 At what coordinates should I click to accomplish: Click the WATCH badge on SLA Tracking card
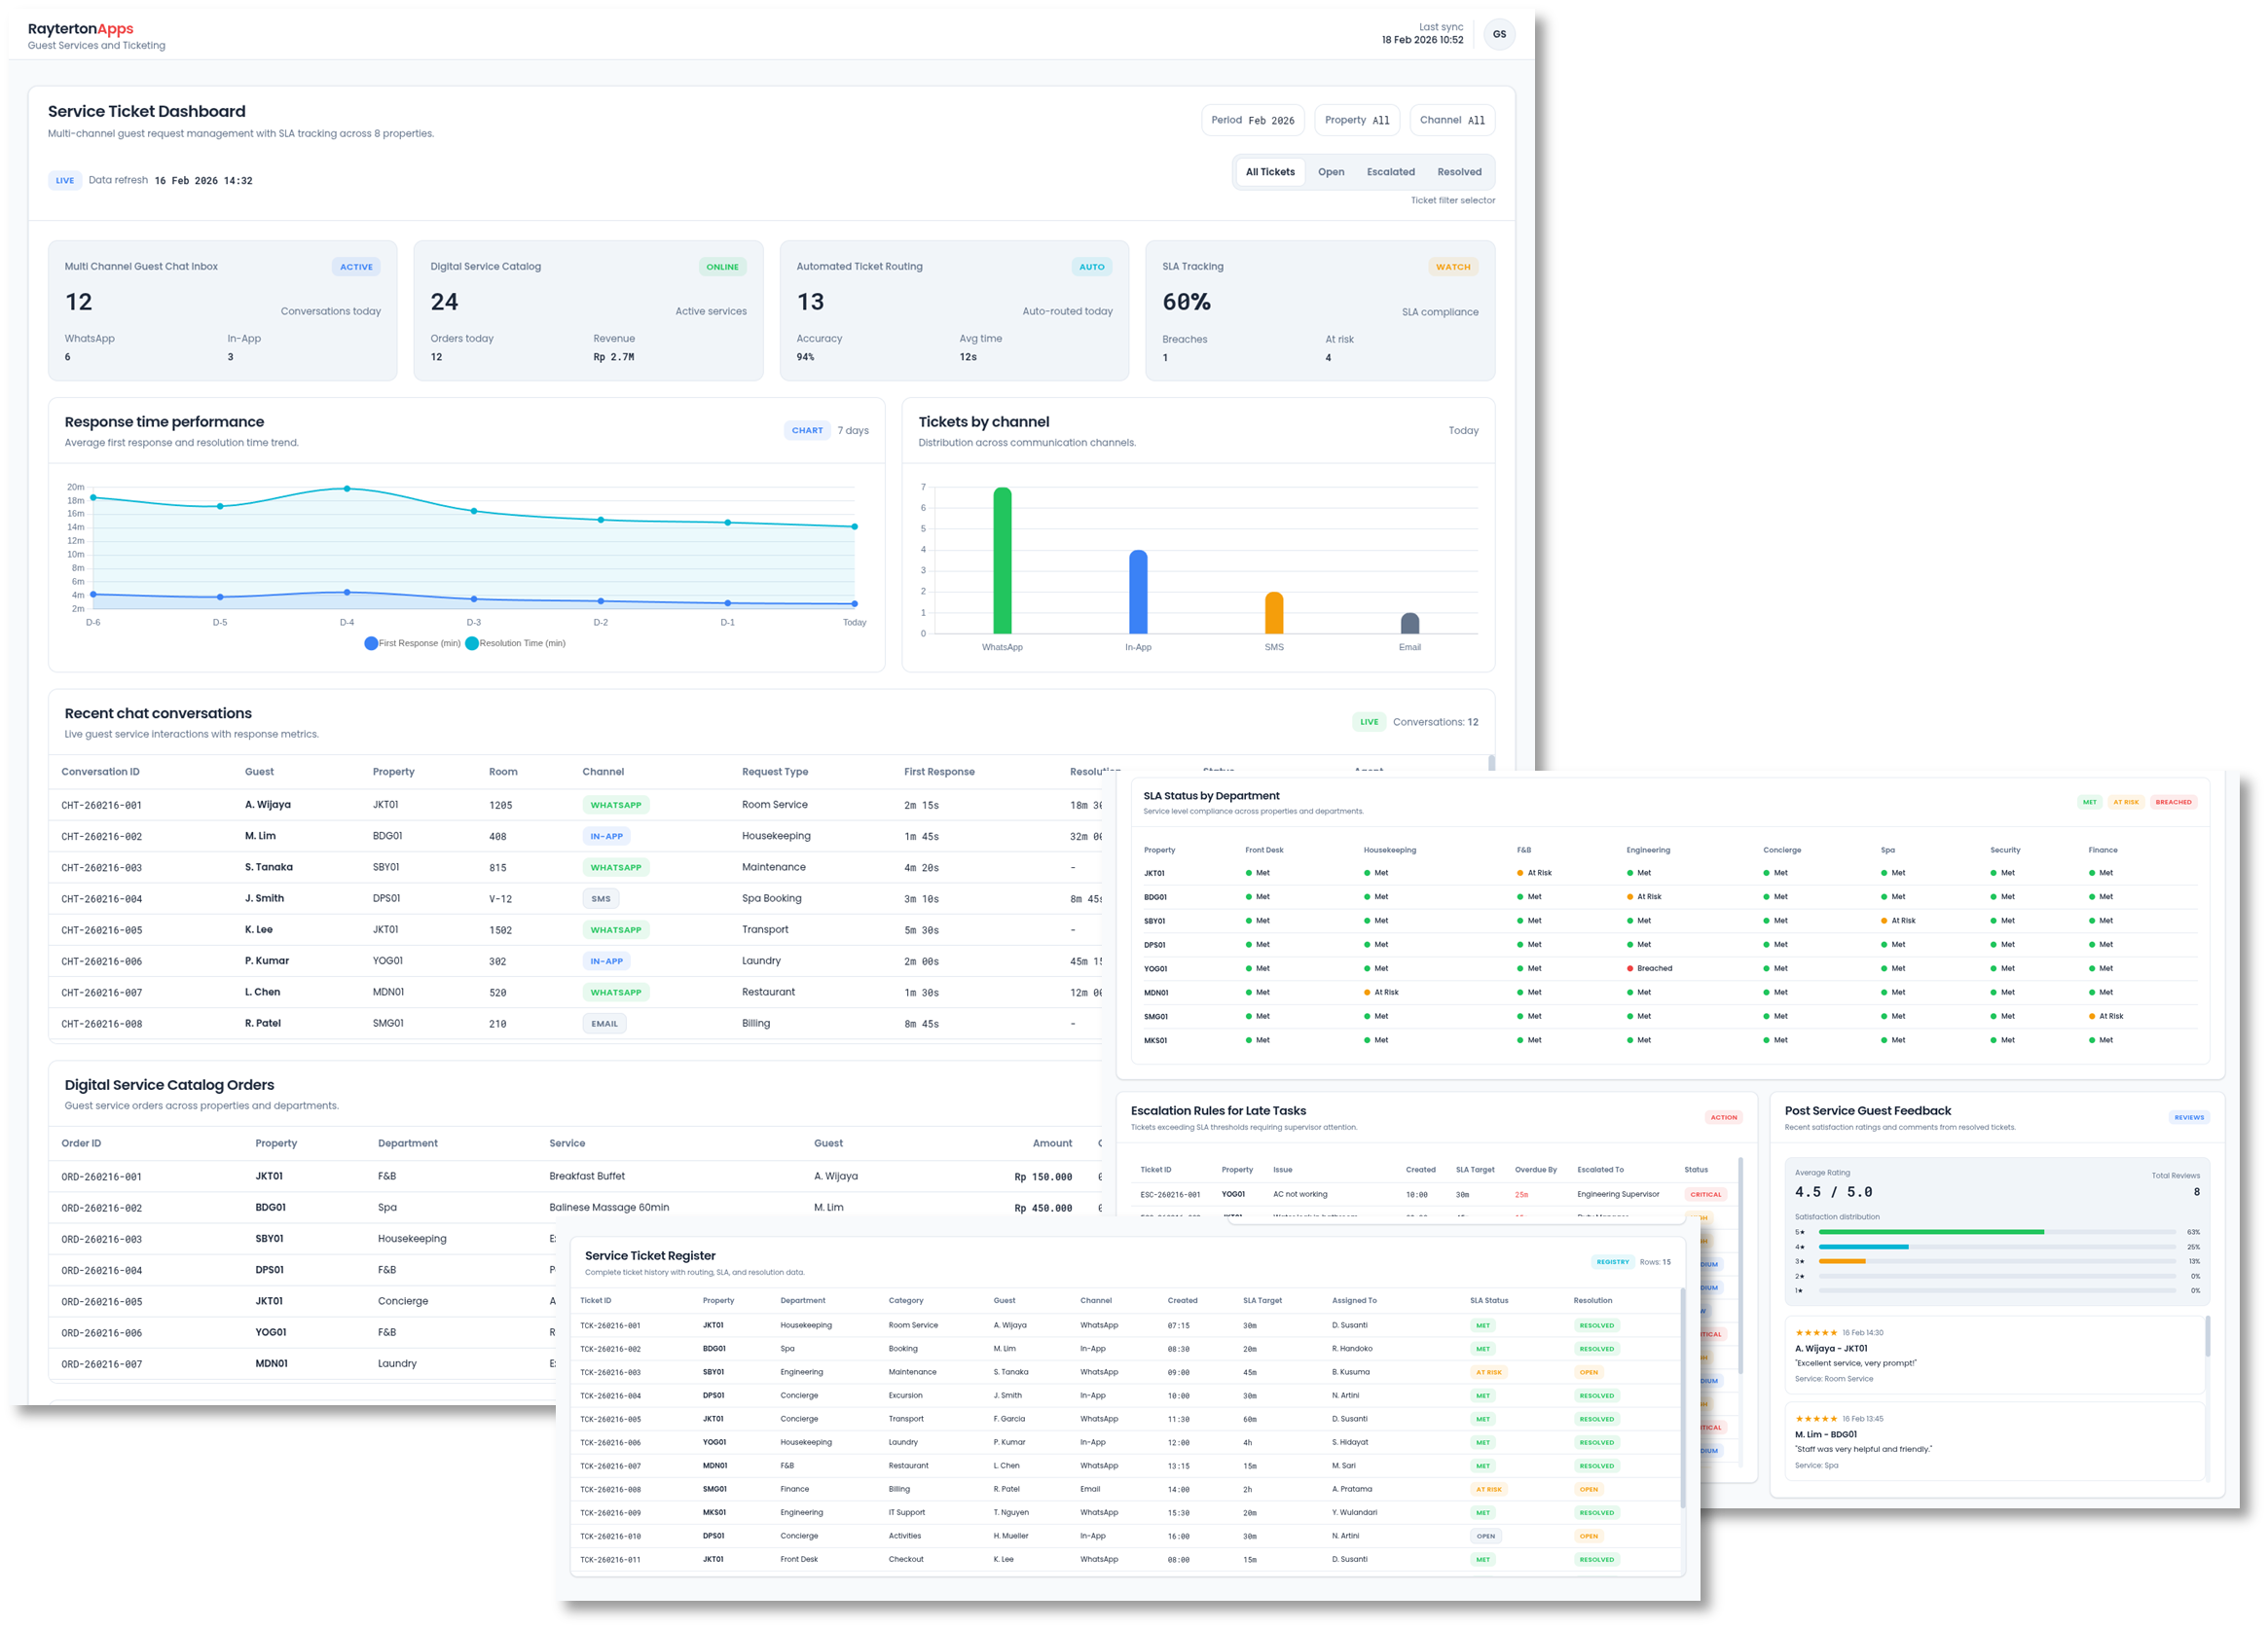tap(1452, 267)
